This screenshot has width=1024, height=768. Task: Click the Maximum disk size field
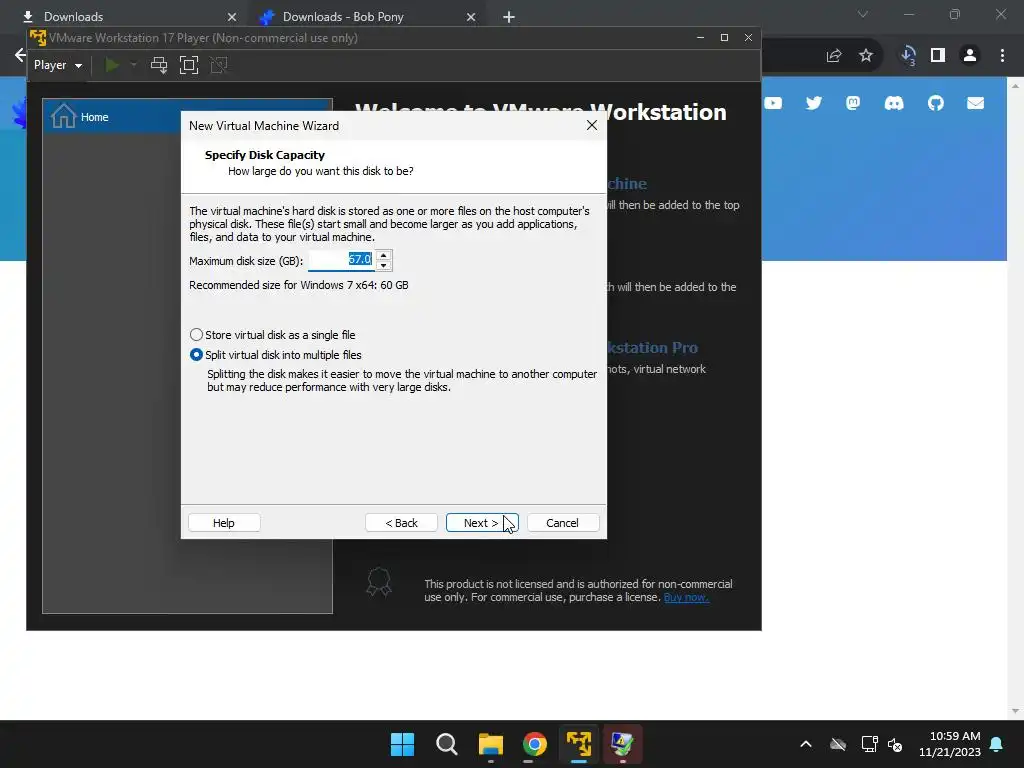(341, 260)
